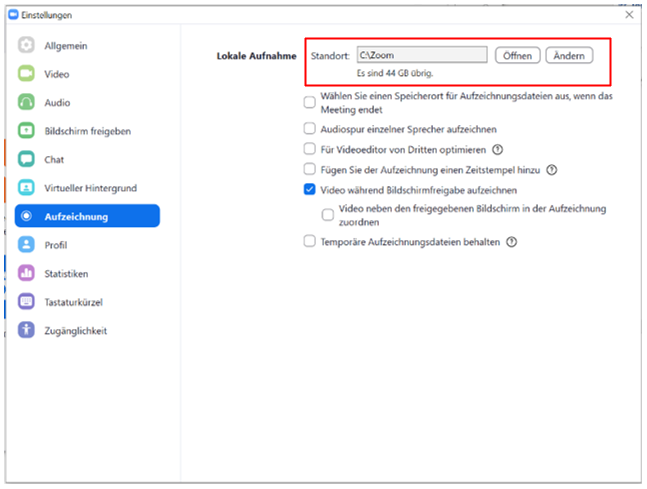Select the Chat bubble icon
The image size is (647, 489).
tap(26, 159)
